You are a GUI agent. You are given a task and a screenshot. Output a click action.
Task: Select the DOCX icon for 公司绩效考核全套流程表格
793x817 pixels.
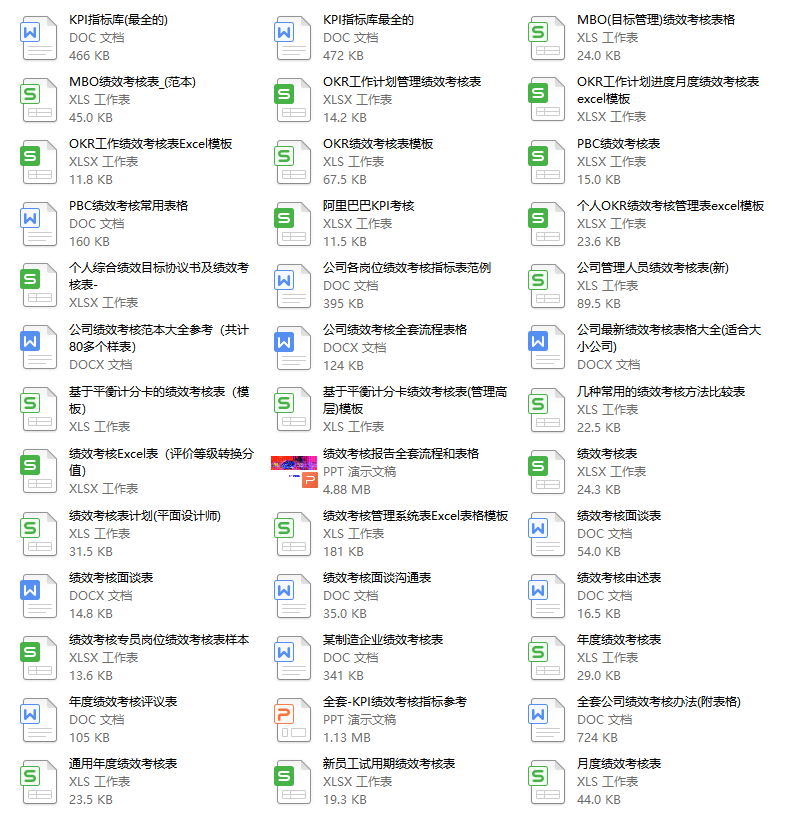[293, 348]
